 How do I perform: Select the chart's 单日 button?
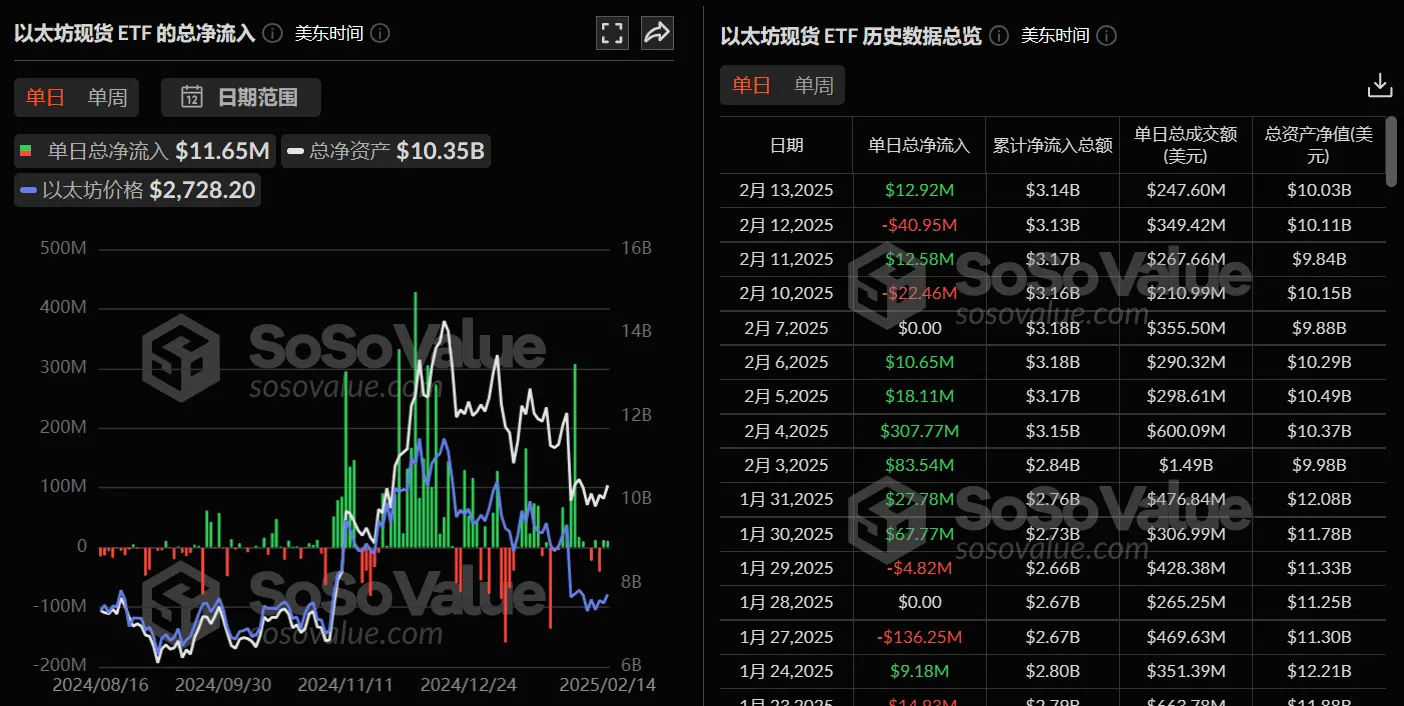click(45, 97)
